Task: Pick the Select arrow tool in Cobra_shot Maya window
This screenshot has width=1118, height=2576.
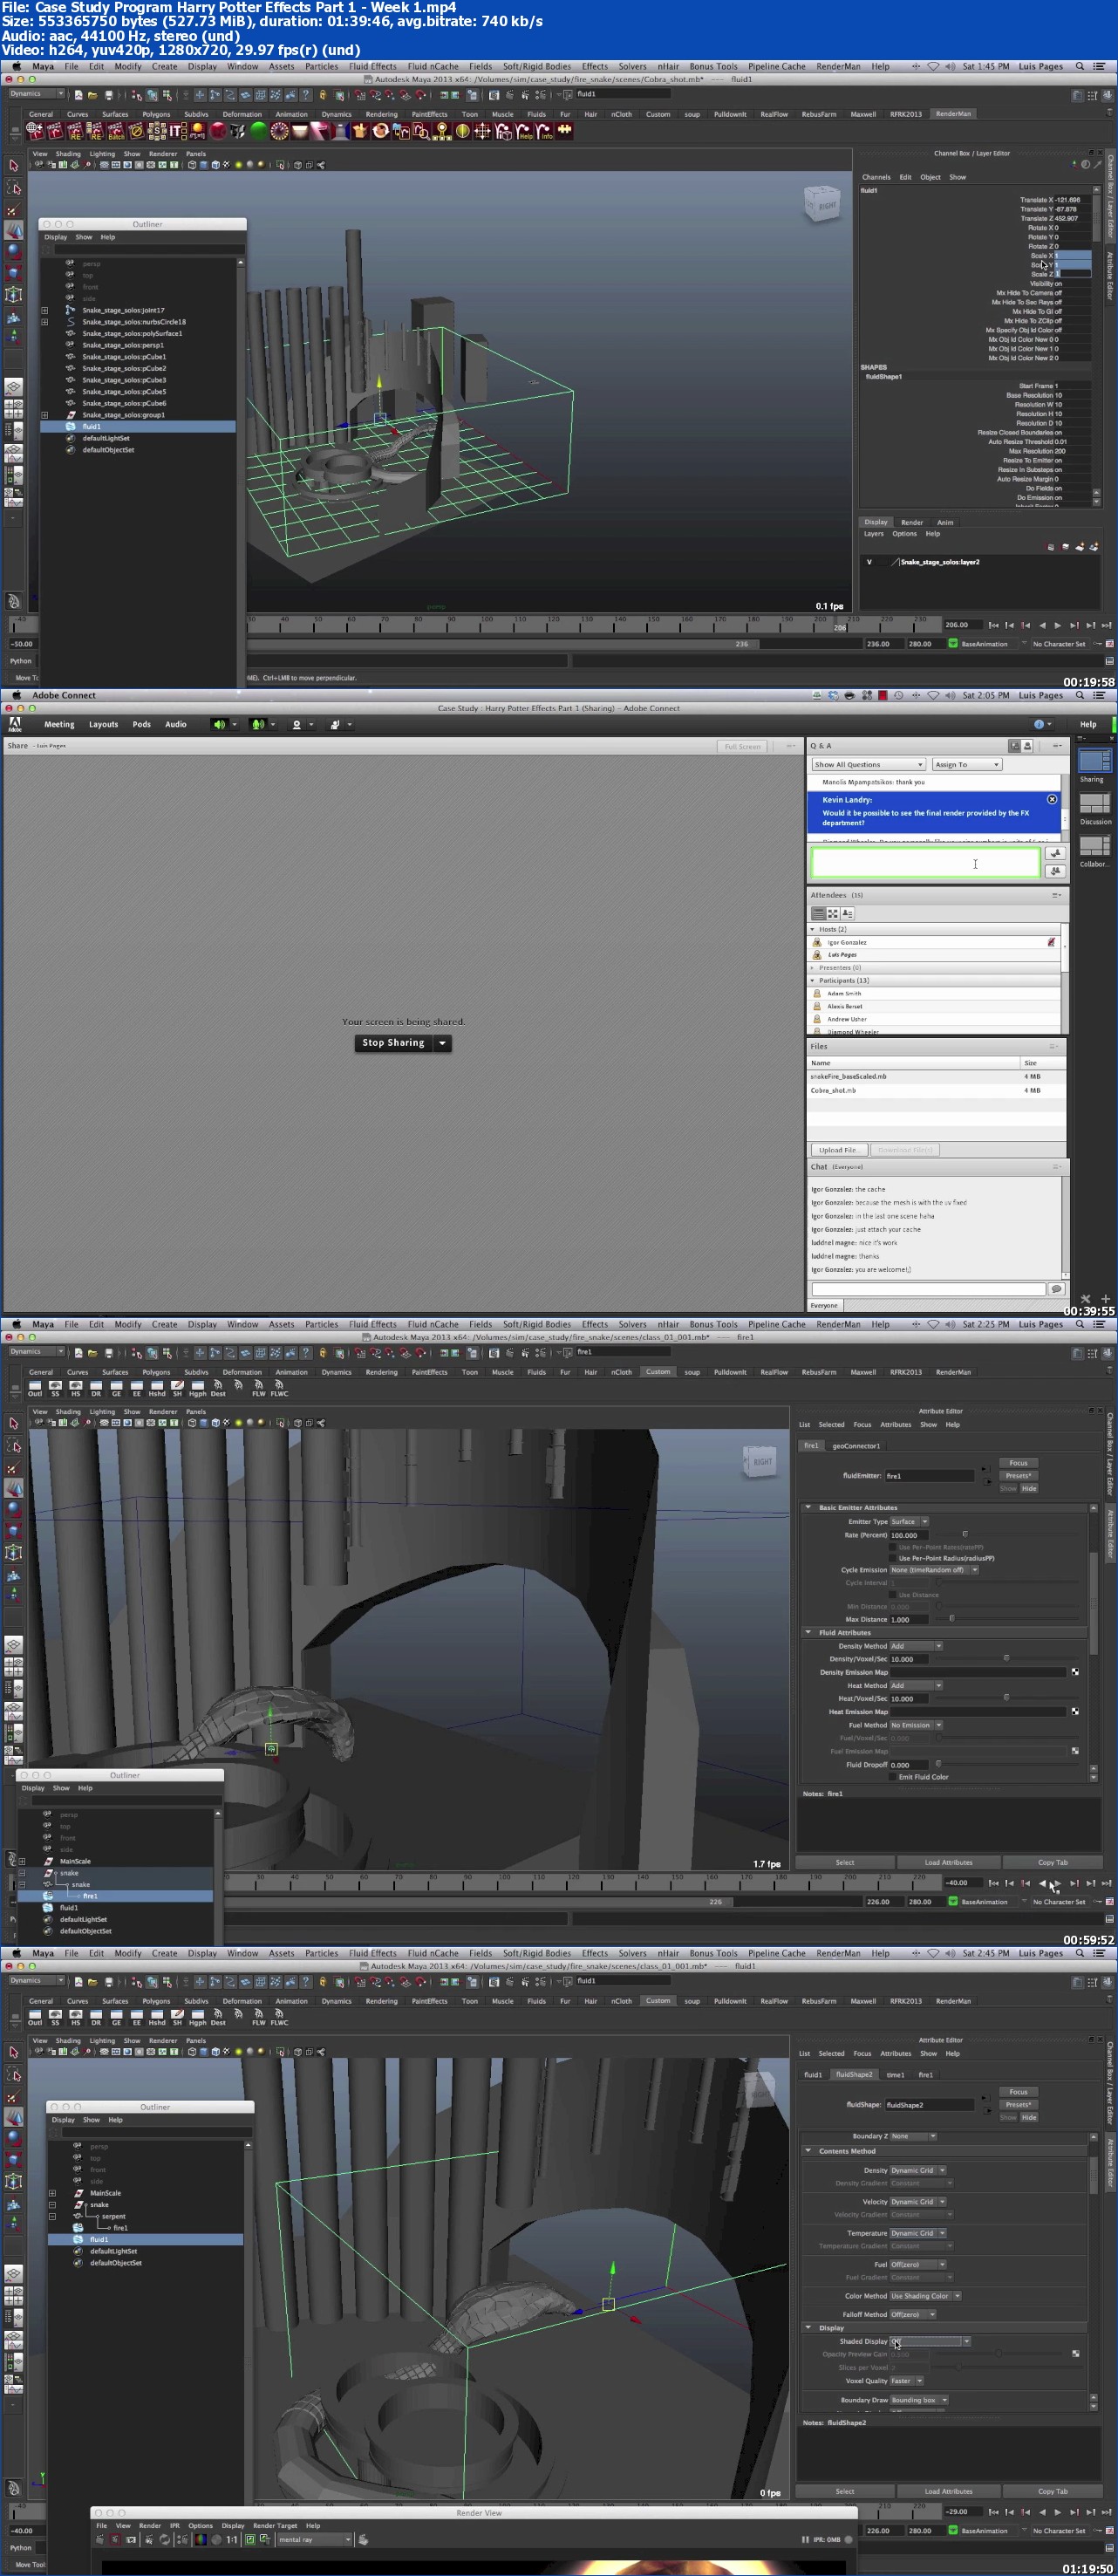Action: pyautogui.click(x=14, y=166)
